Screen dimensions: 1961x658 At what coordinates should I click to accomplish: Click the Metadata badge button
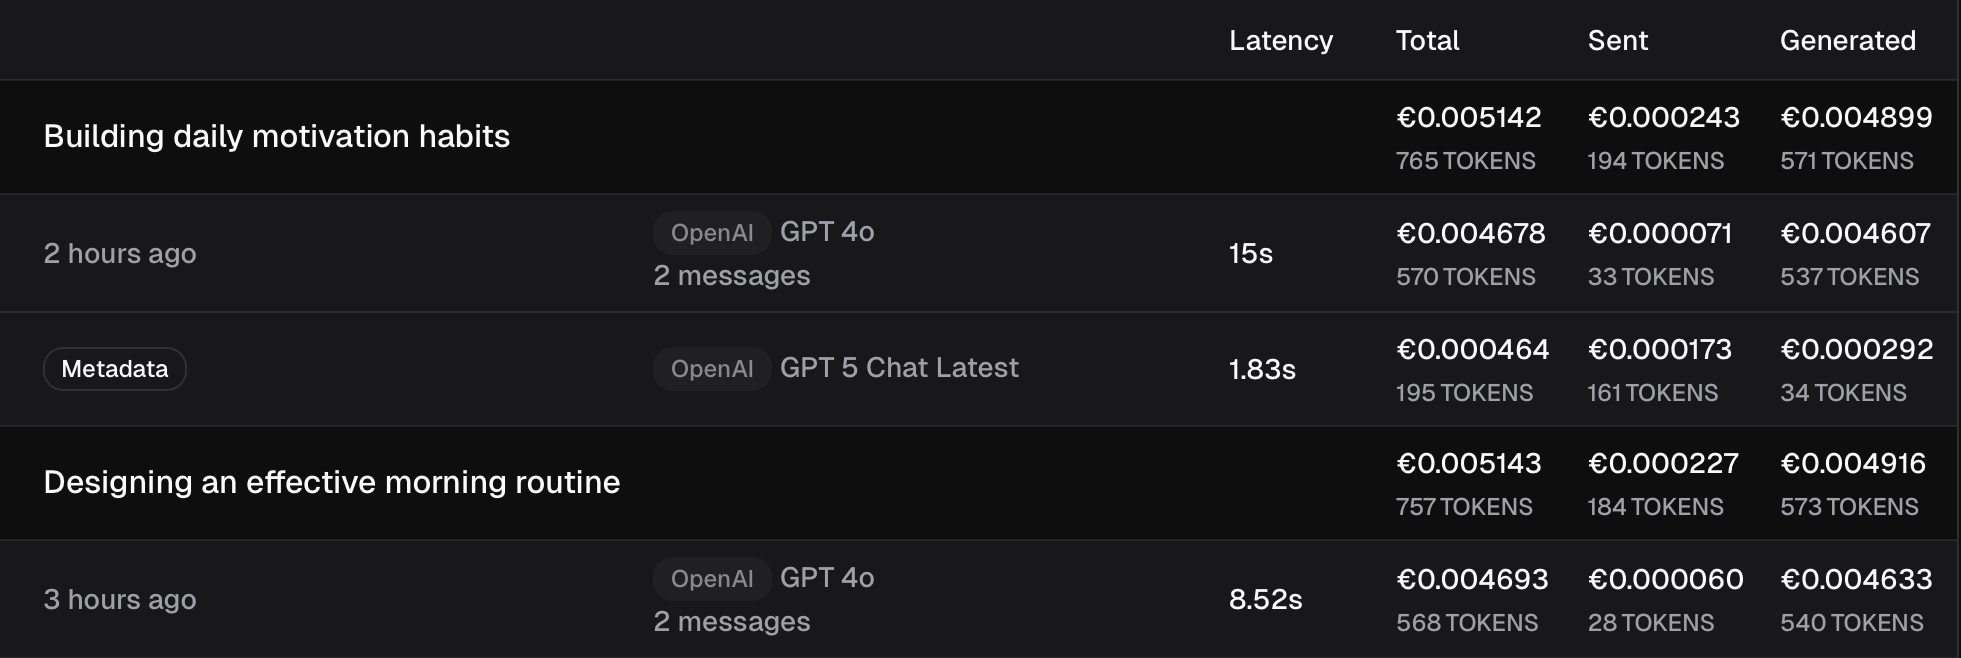[114, 369]
